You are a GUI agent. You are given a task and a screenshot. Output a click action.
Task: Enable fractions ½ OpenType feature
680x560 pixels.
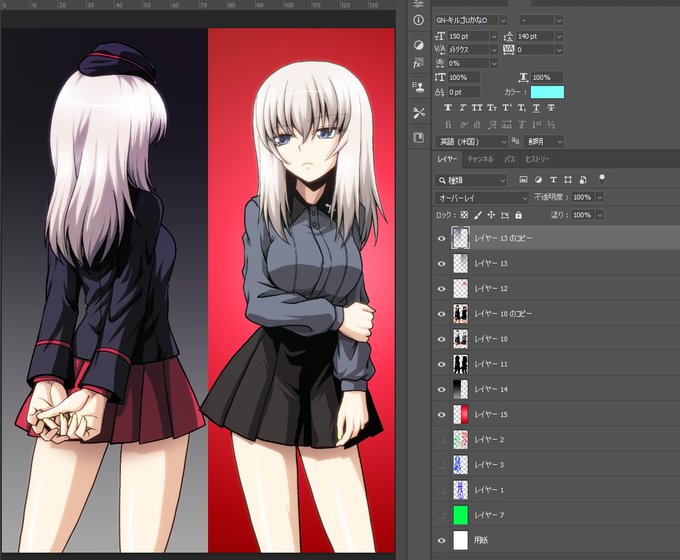(551, 125)
